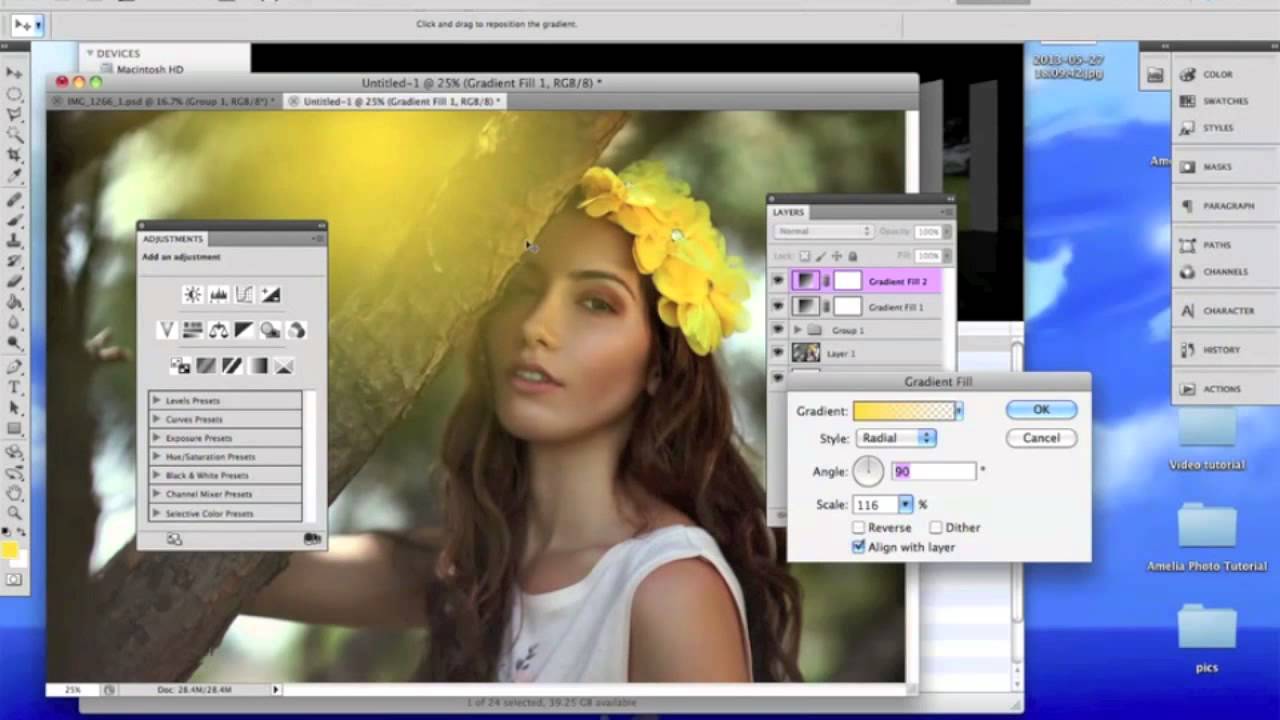Open the Layers panel tab
This screenshot has height=720, width=1280.
[x=788, y=212]
